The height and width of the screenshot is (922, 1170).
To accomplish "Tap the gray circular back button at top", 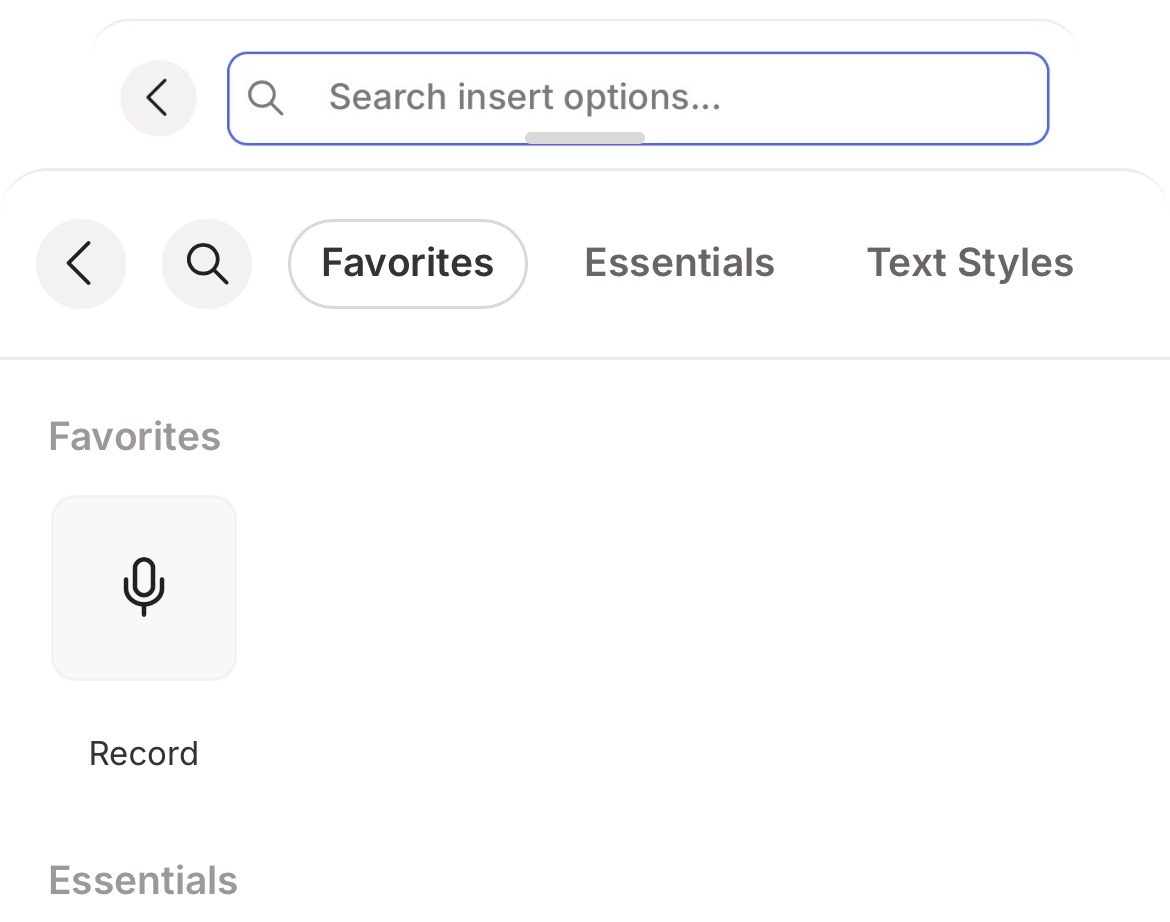I will (158, 98).
